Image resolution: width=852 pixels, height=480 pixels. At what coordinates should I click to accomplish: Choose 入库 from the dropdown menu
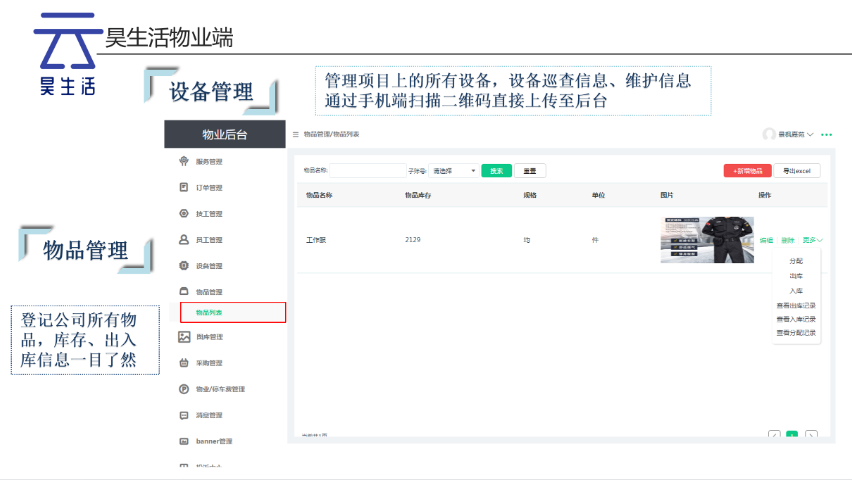coord(796,291)
